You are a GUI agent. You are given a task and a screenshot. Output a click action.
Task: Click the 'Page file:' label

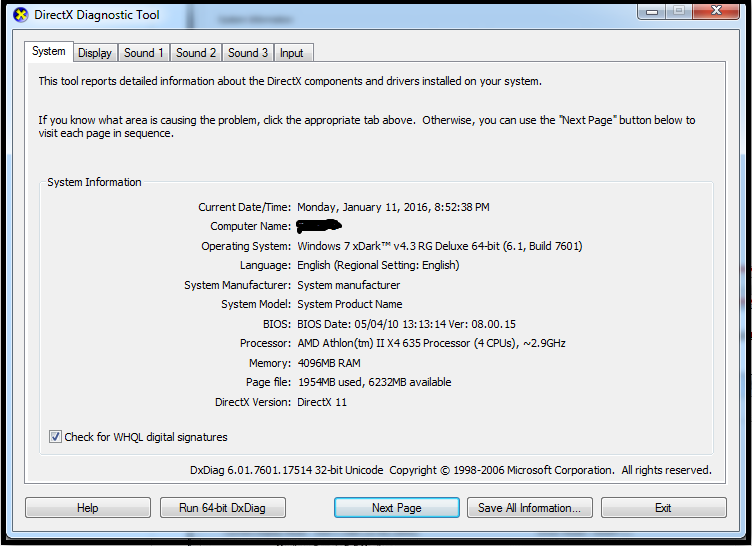pos(268,382)
